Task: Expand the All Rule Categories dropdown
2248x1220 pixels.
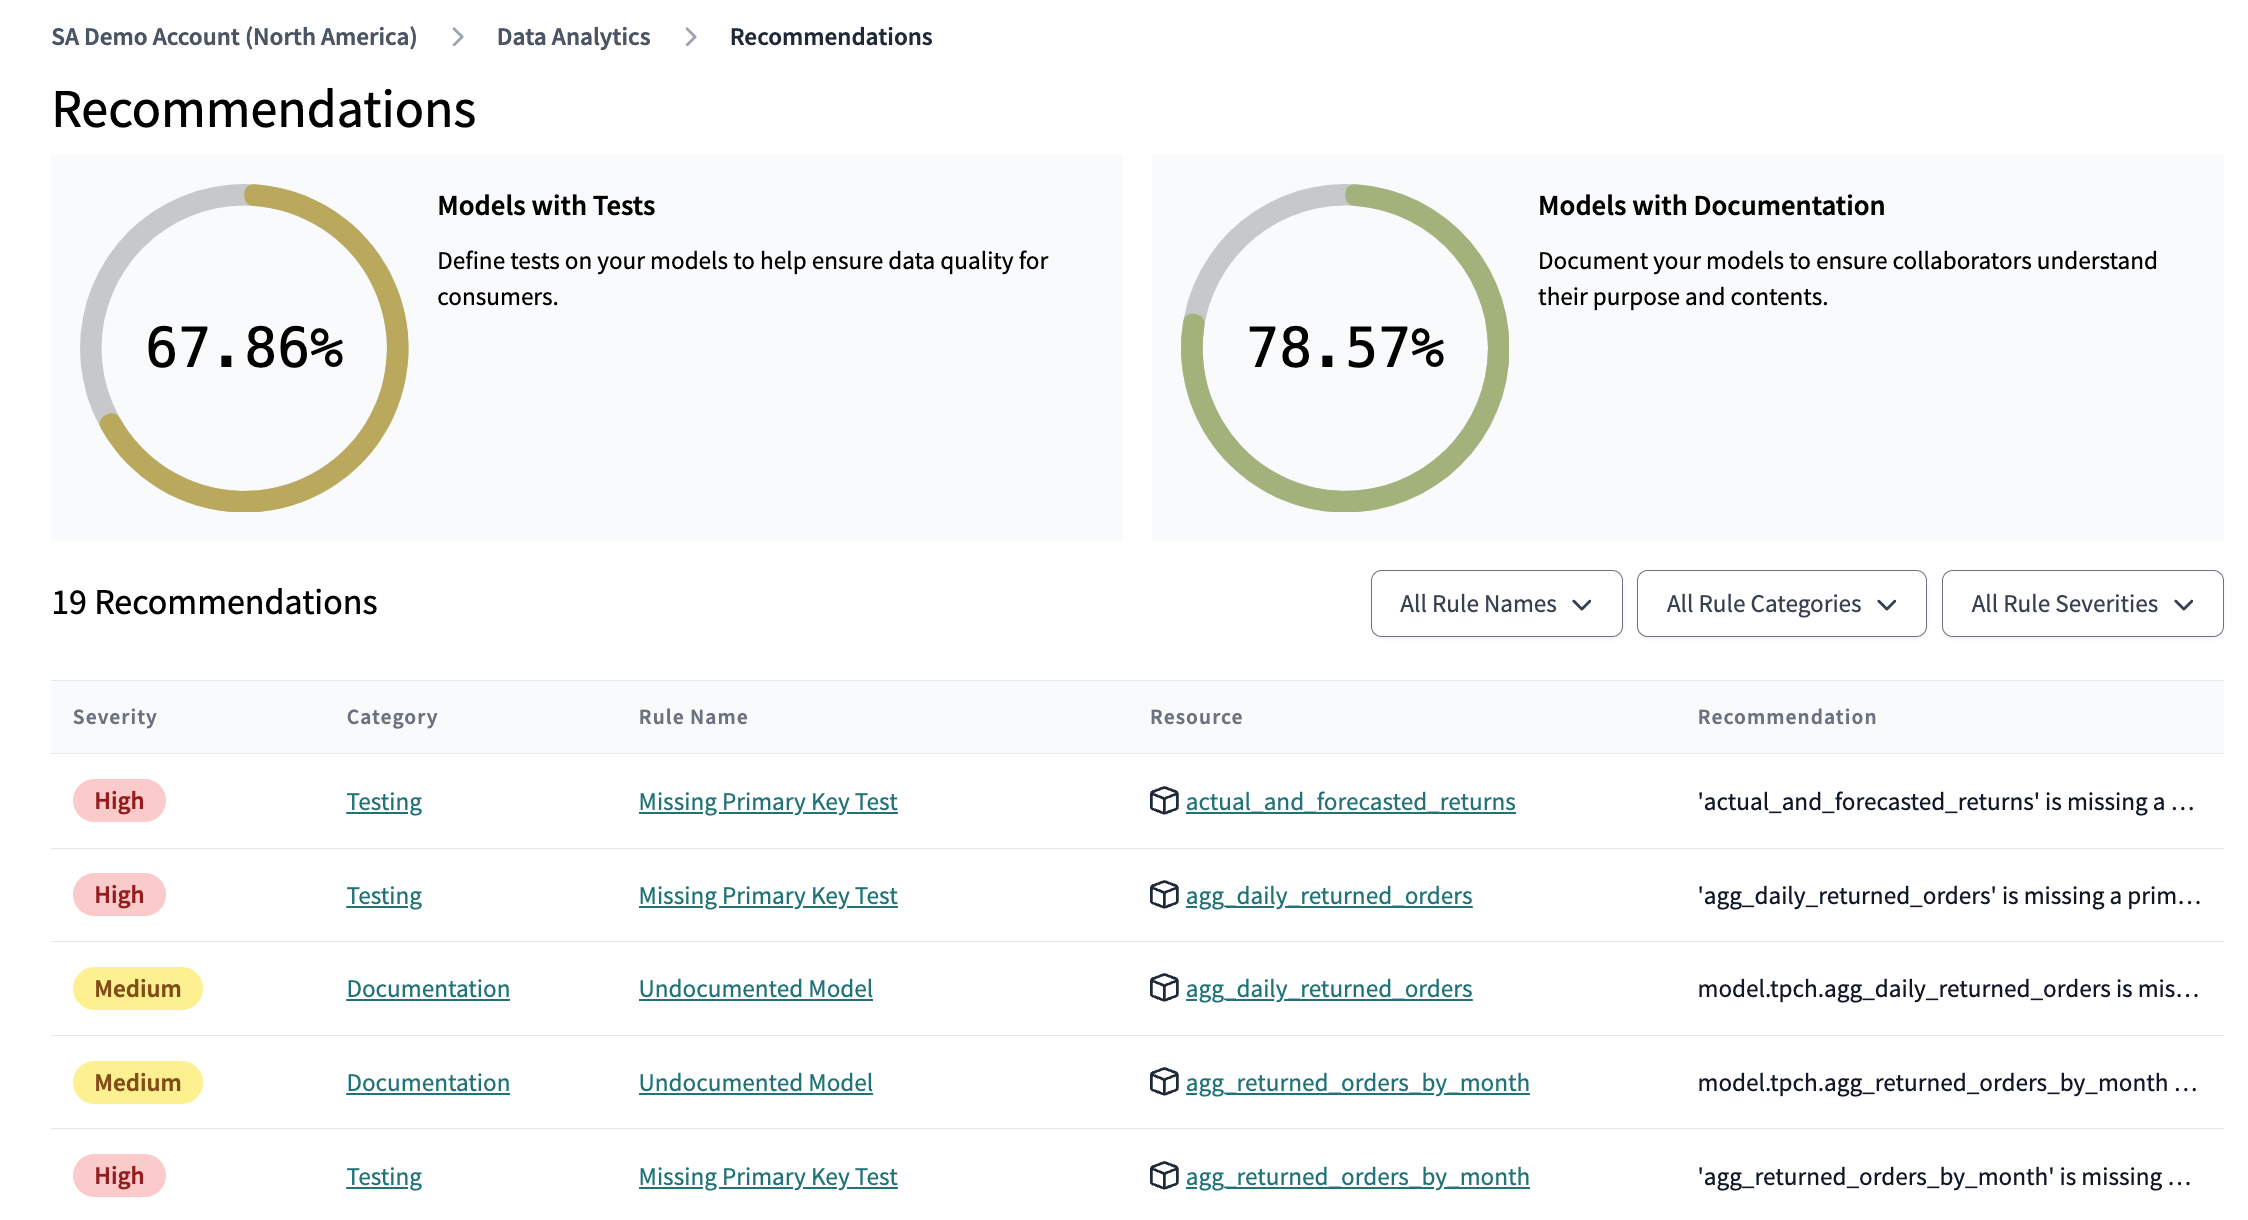Action: click(1781, 602)
